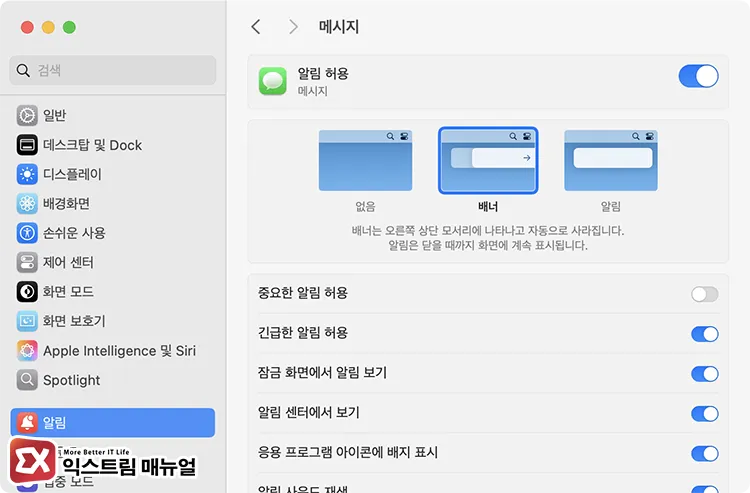This screenshot has width=750, height=493.
Task: Go forward with the right chevron
Action: coord(293,27)
